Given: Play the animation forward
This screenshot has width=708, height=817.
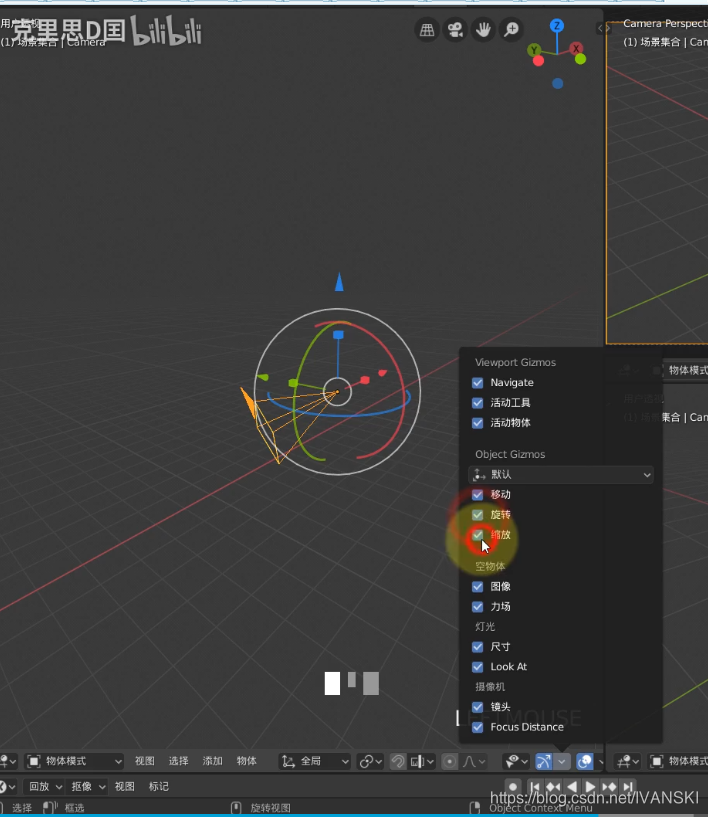Looking at the screenshot, I should [590, 786].
